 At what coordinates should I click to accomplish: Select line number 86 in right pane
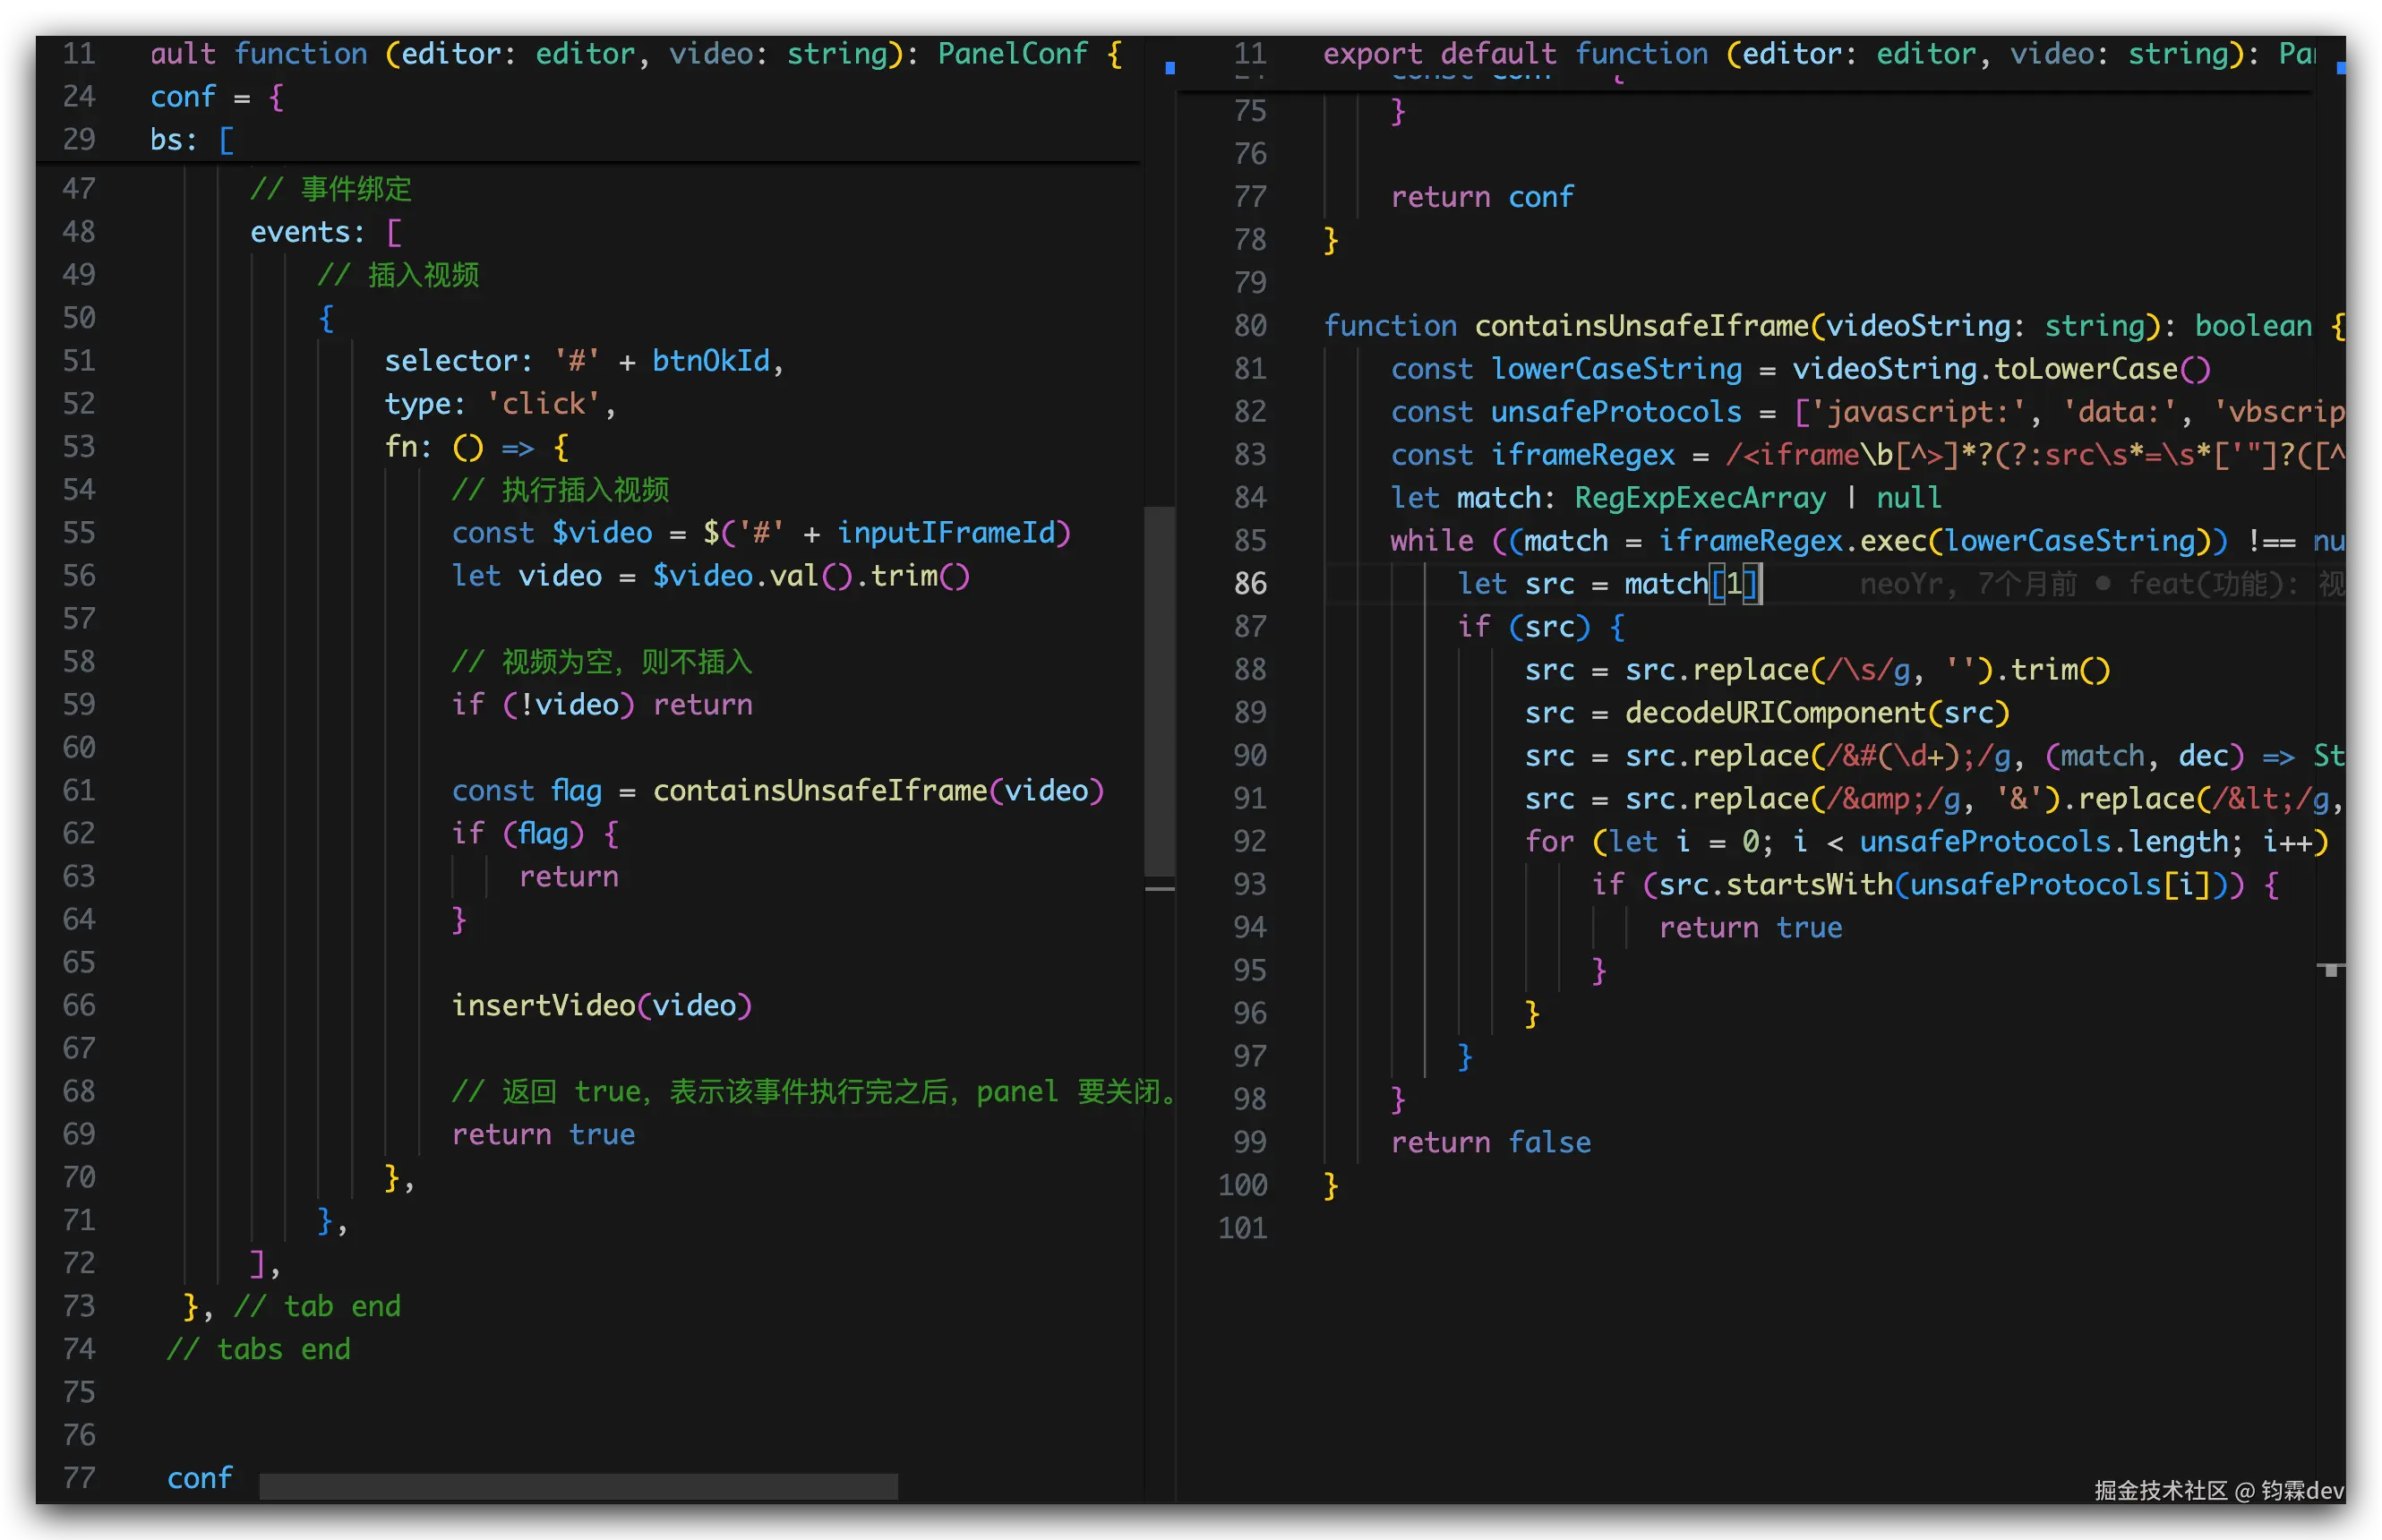[x=1249, y=583]
